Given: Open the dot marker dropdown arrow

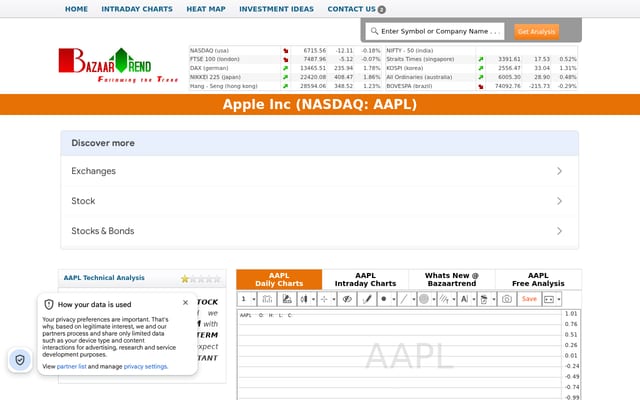Looking at the screenshot, I should tap(393, 299).
